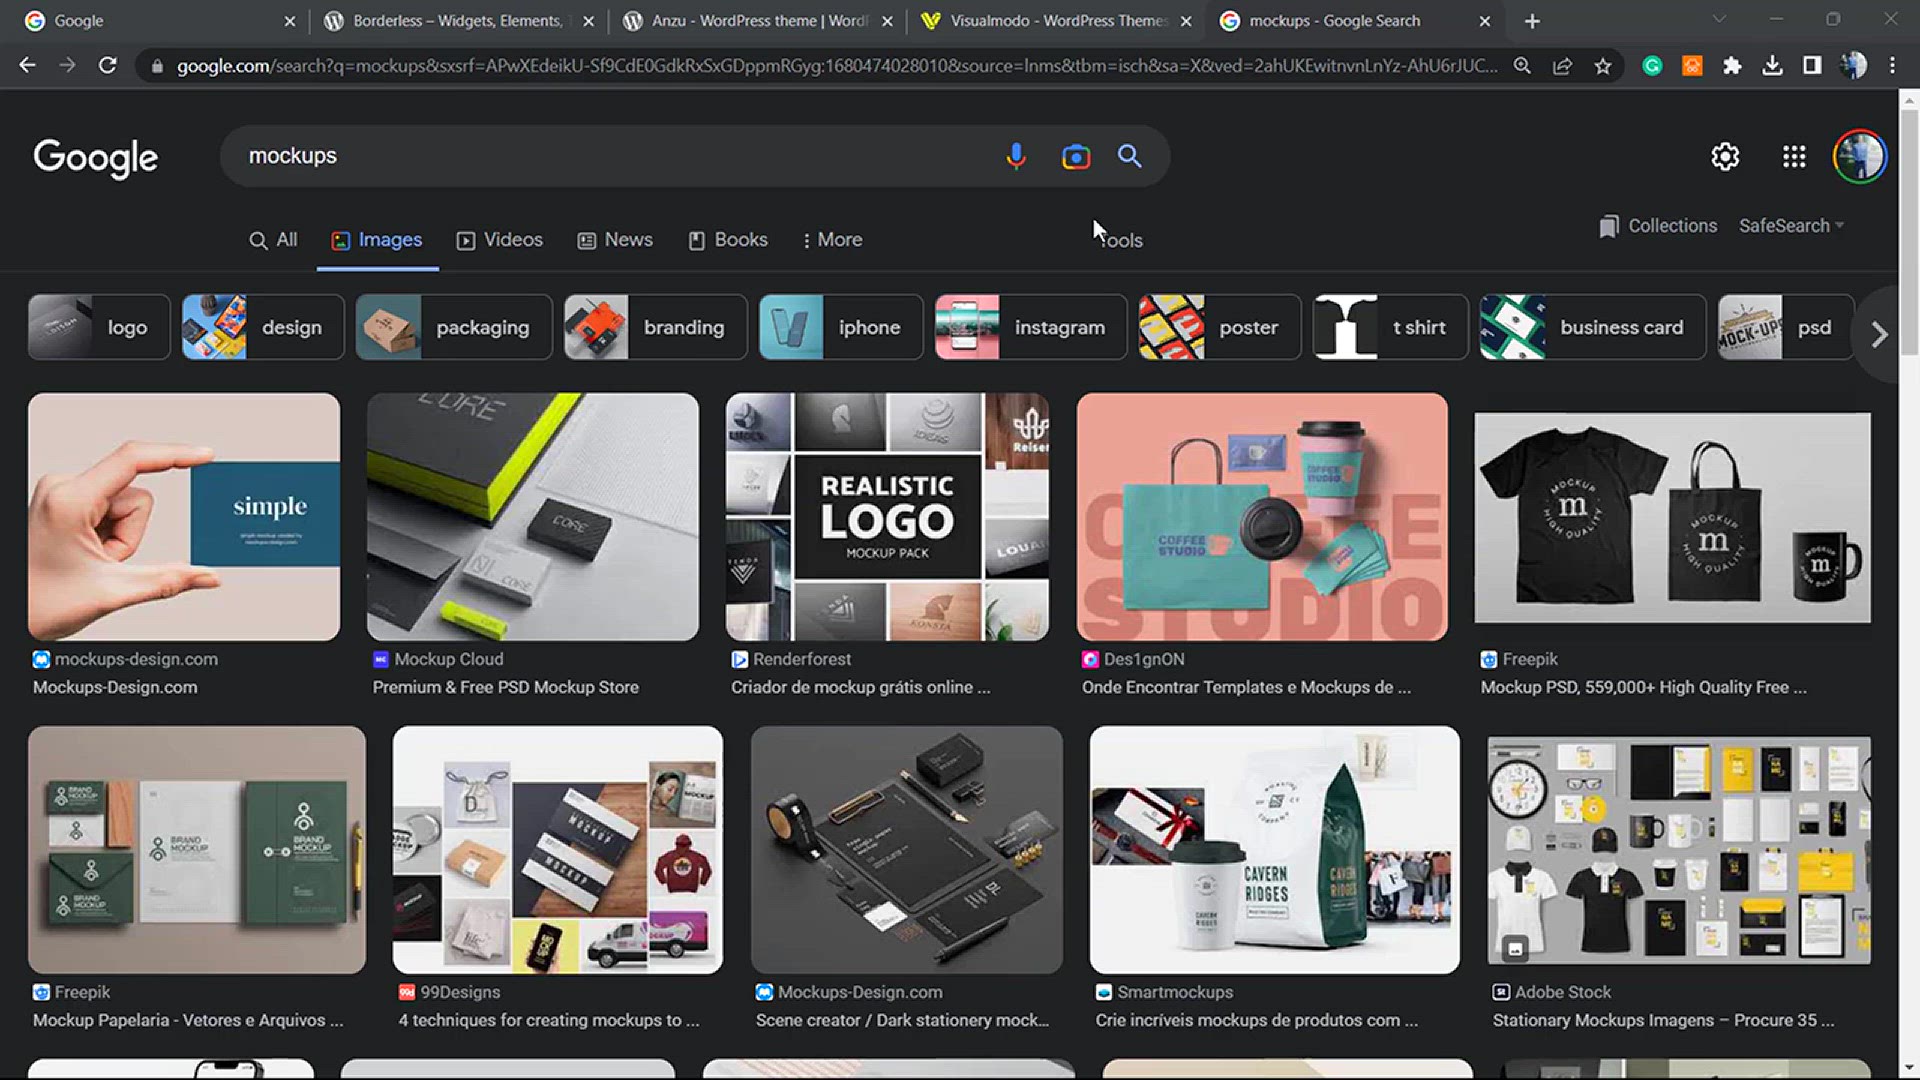
Task: Bookmark this page with the star icon
Action: [1603, 66]
